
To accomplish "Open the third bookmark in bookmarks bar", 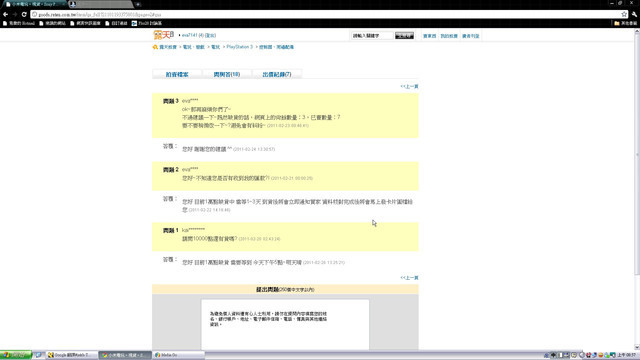I will (x=85, y=23).
